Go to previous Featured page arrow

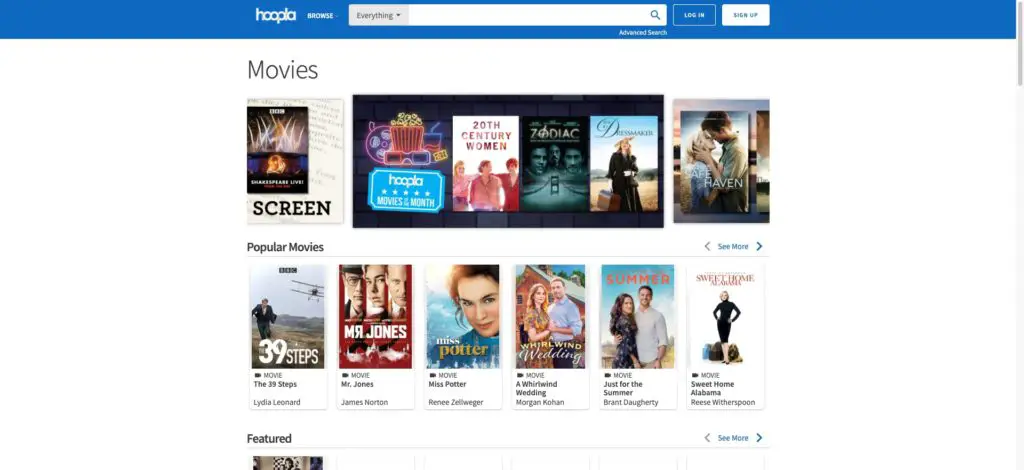707,438
